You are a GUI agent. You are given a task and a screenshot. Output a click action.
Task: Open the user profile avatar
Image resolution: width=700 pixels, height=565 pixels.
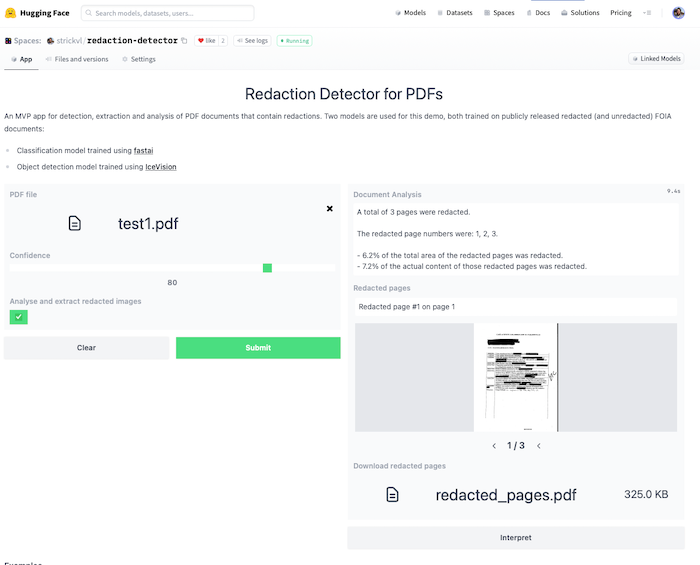click(x=678, y=13)
